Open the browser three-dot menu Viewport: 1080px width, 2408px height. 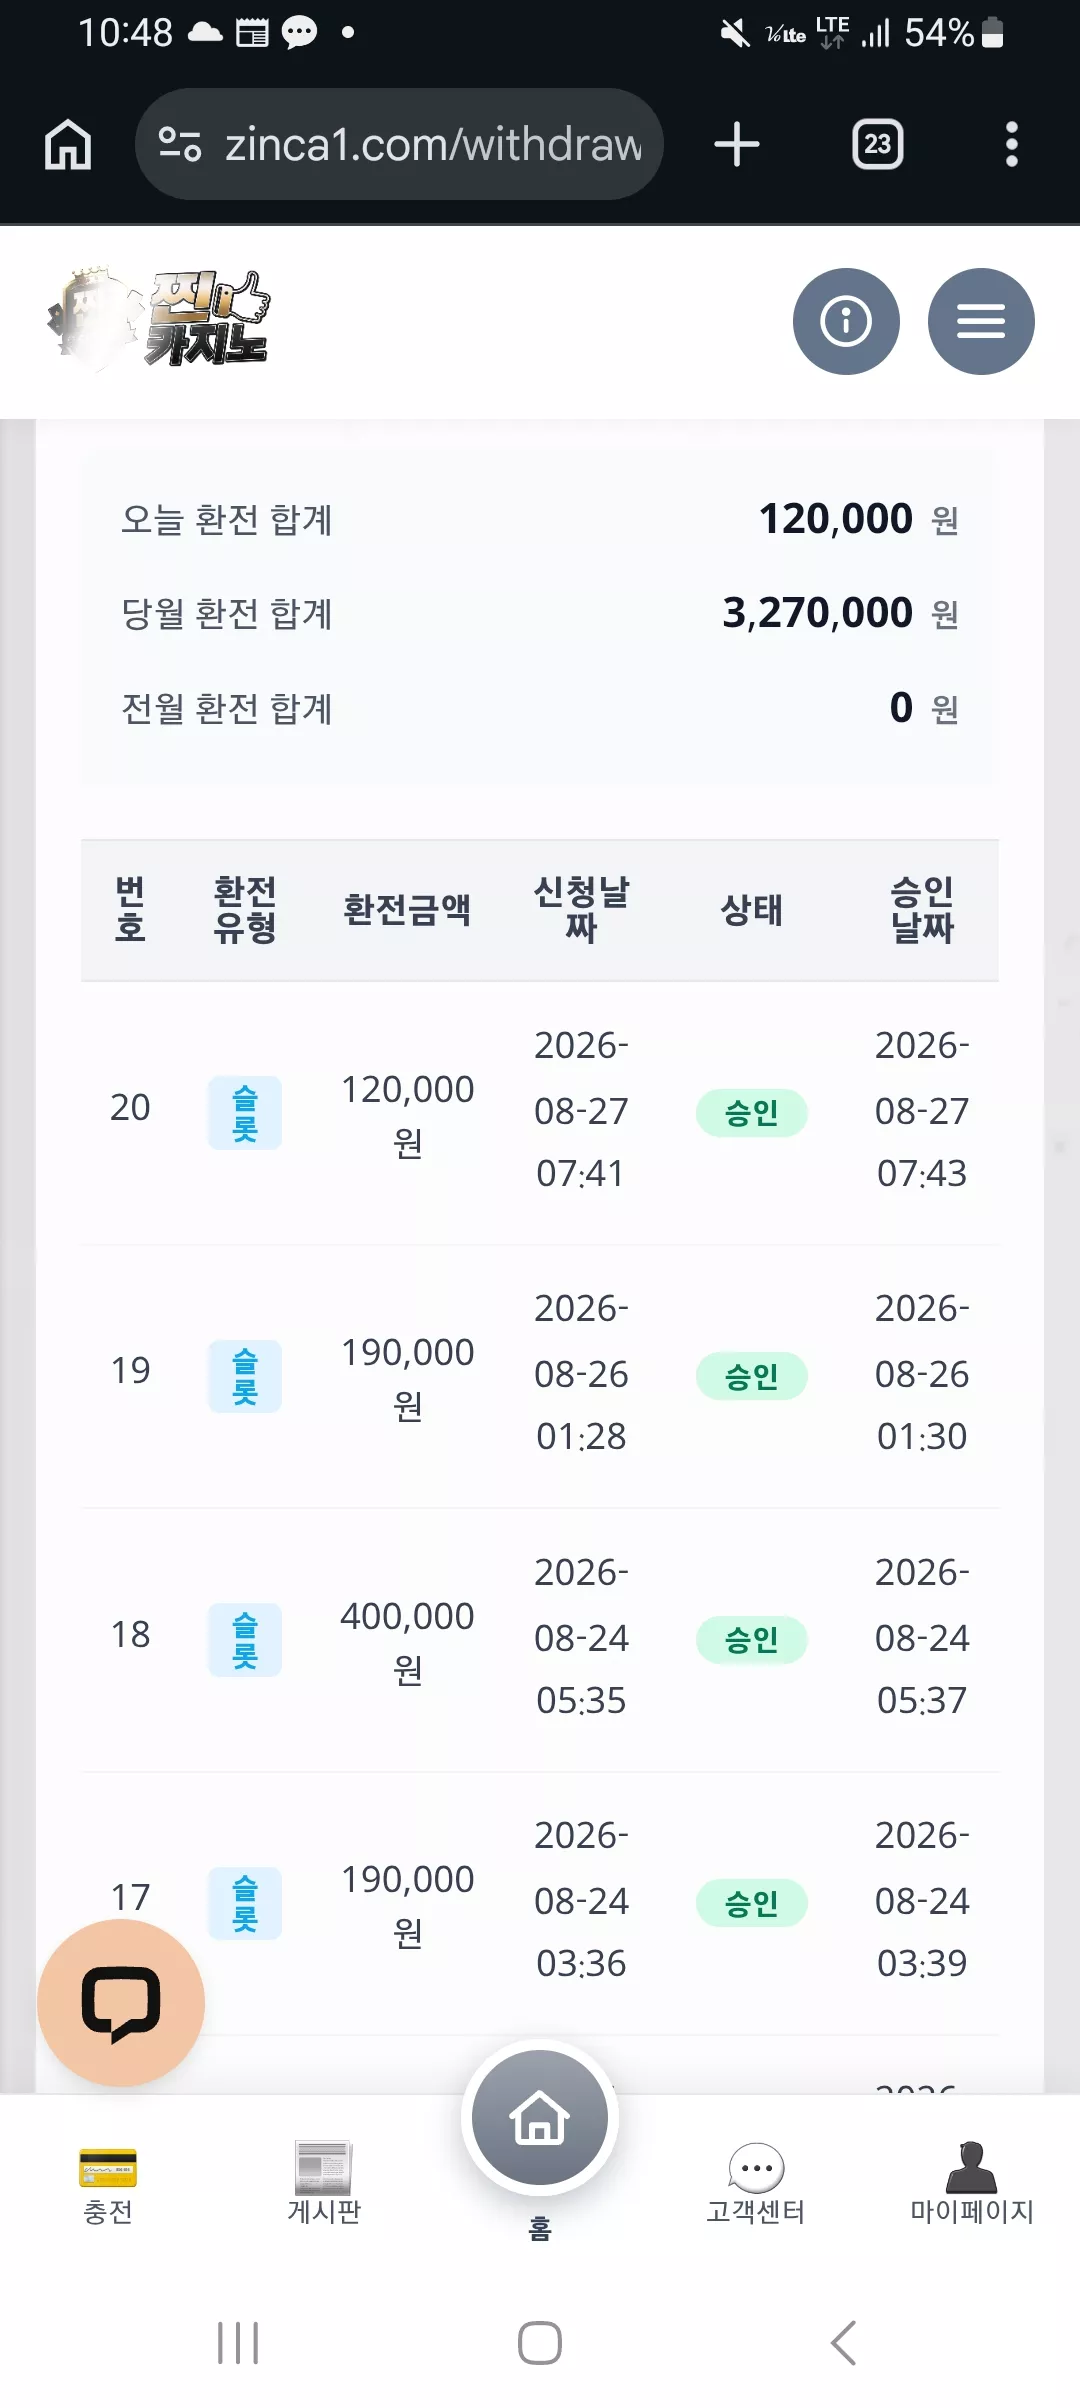1012,144
